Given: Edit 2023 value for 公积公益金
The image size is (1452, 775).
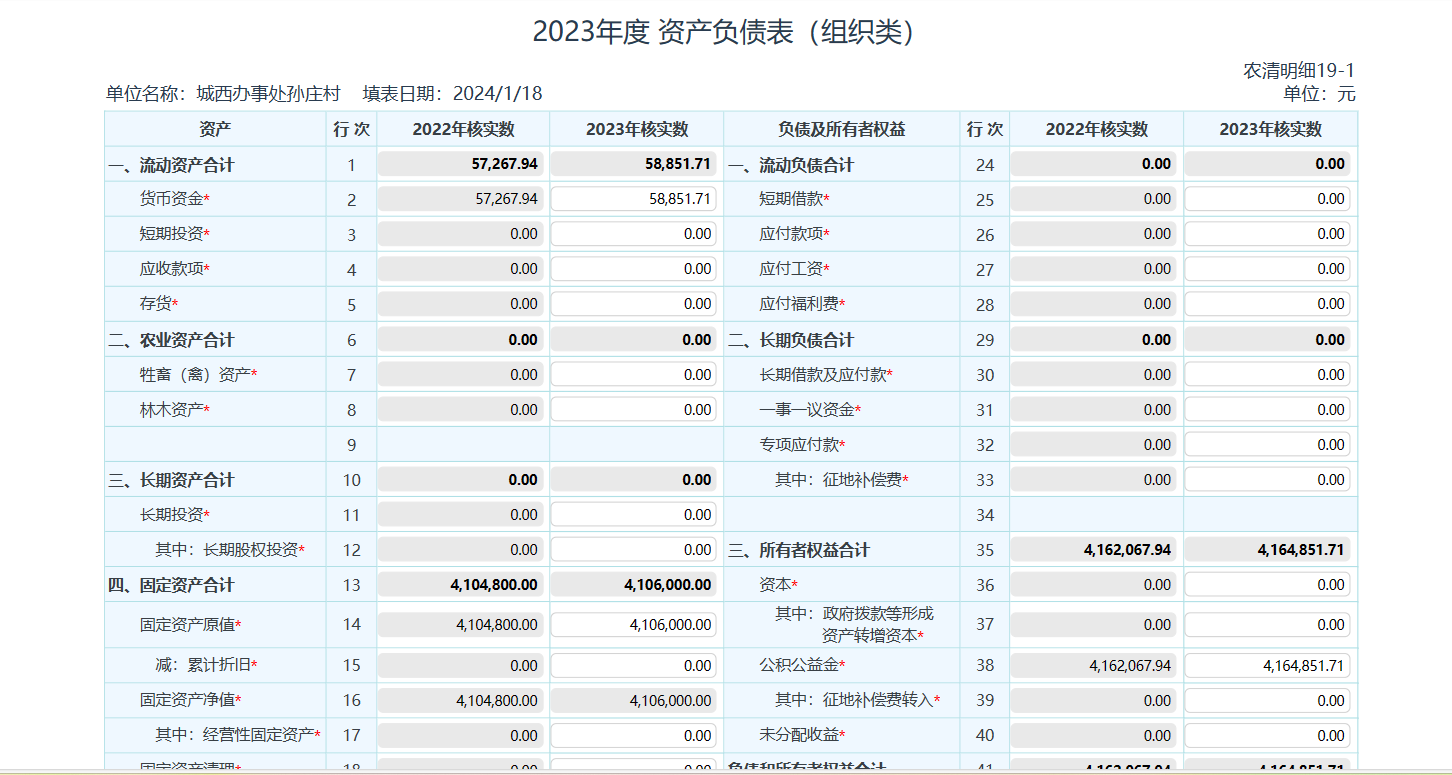Looking at the screenshot, I should click(1267, 665).
